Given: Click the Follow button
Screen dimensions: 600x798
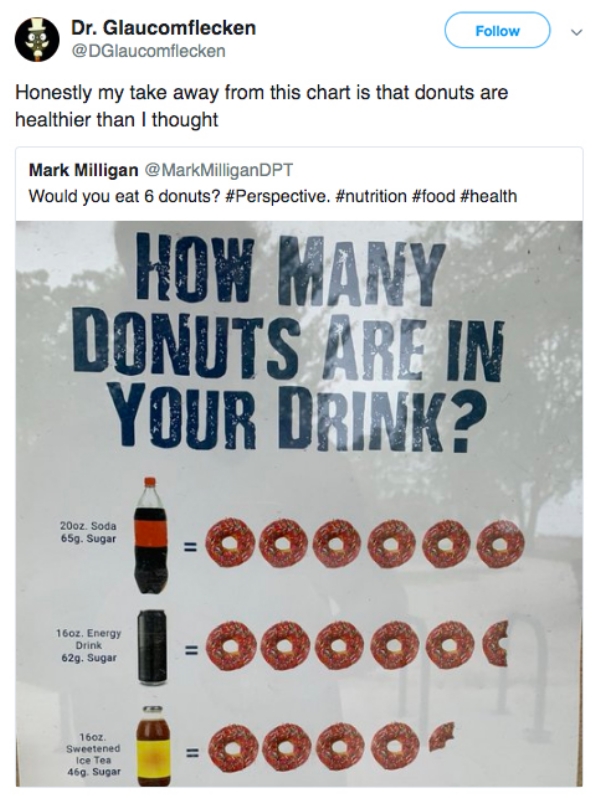Looking at the screenshot, I should click(x=498, y=31).
